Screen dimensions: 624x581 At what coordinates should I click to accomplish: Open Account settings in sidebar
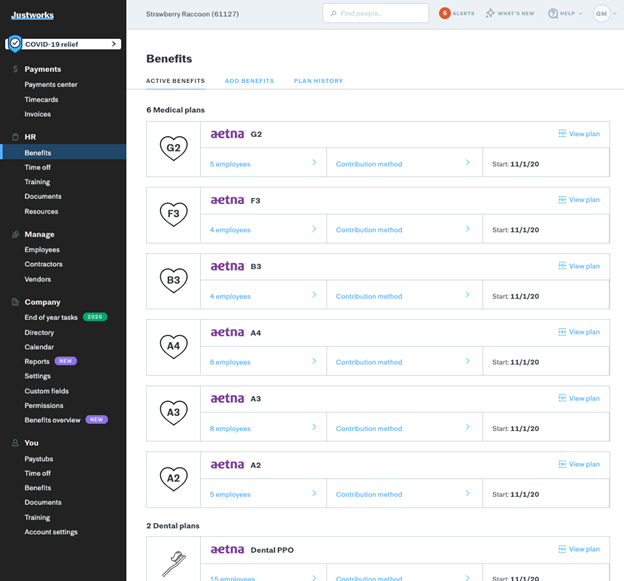click(x=51, y=532)
